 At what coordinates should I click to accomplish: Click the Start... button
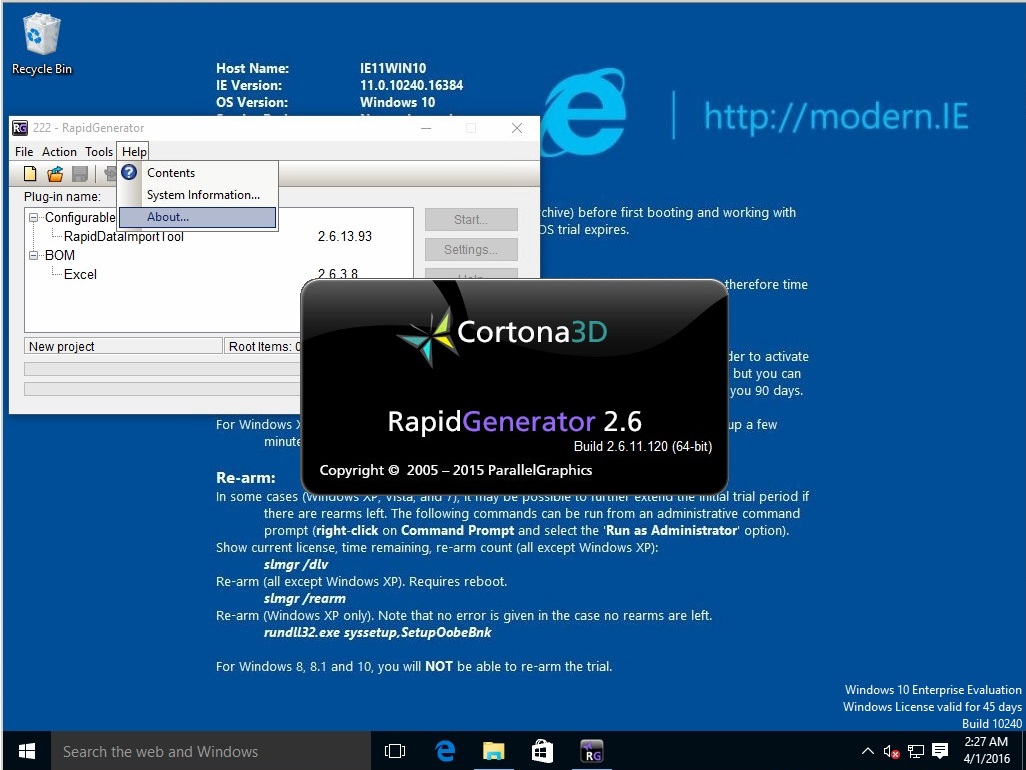pyautogui.click(x=471, y=220)
